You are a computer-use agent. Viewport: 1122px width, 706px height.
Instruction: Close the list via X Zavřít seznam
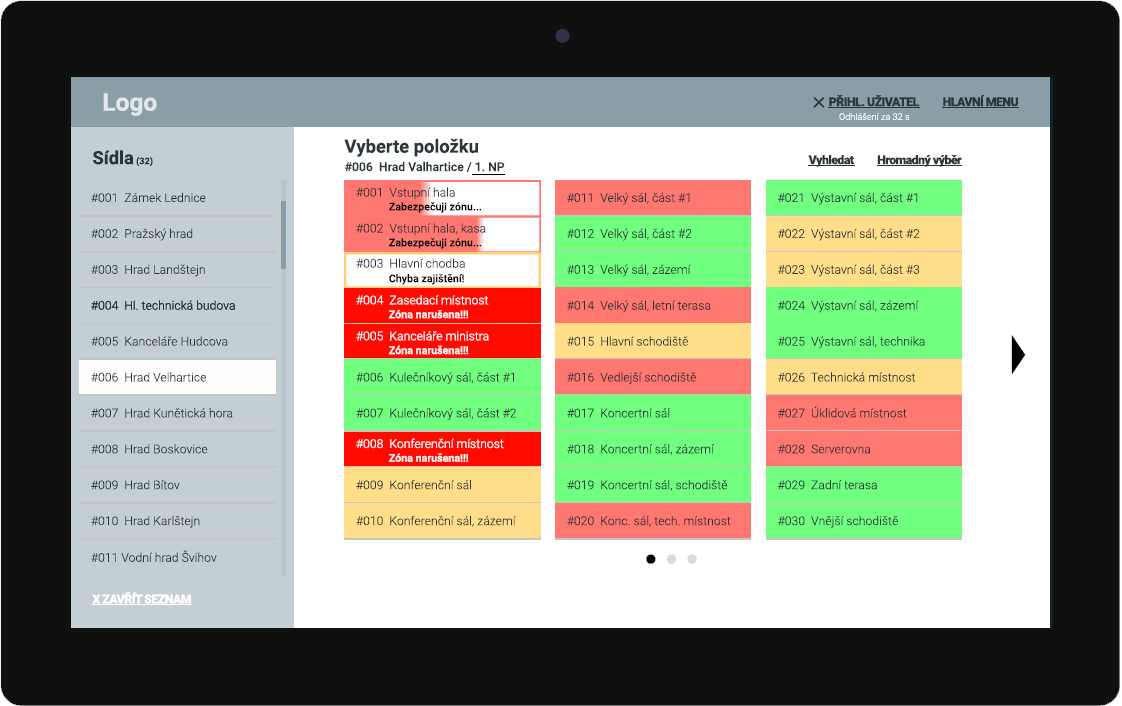[141, 599]
